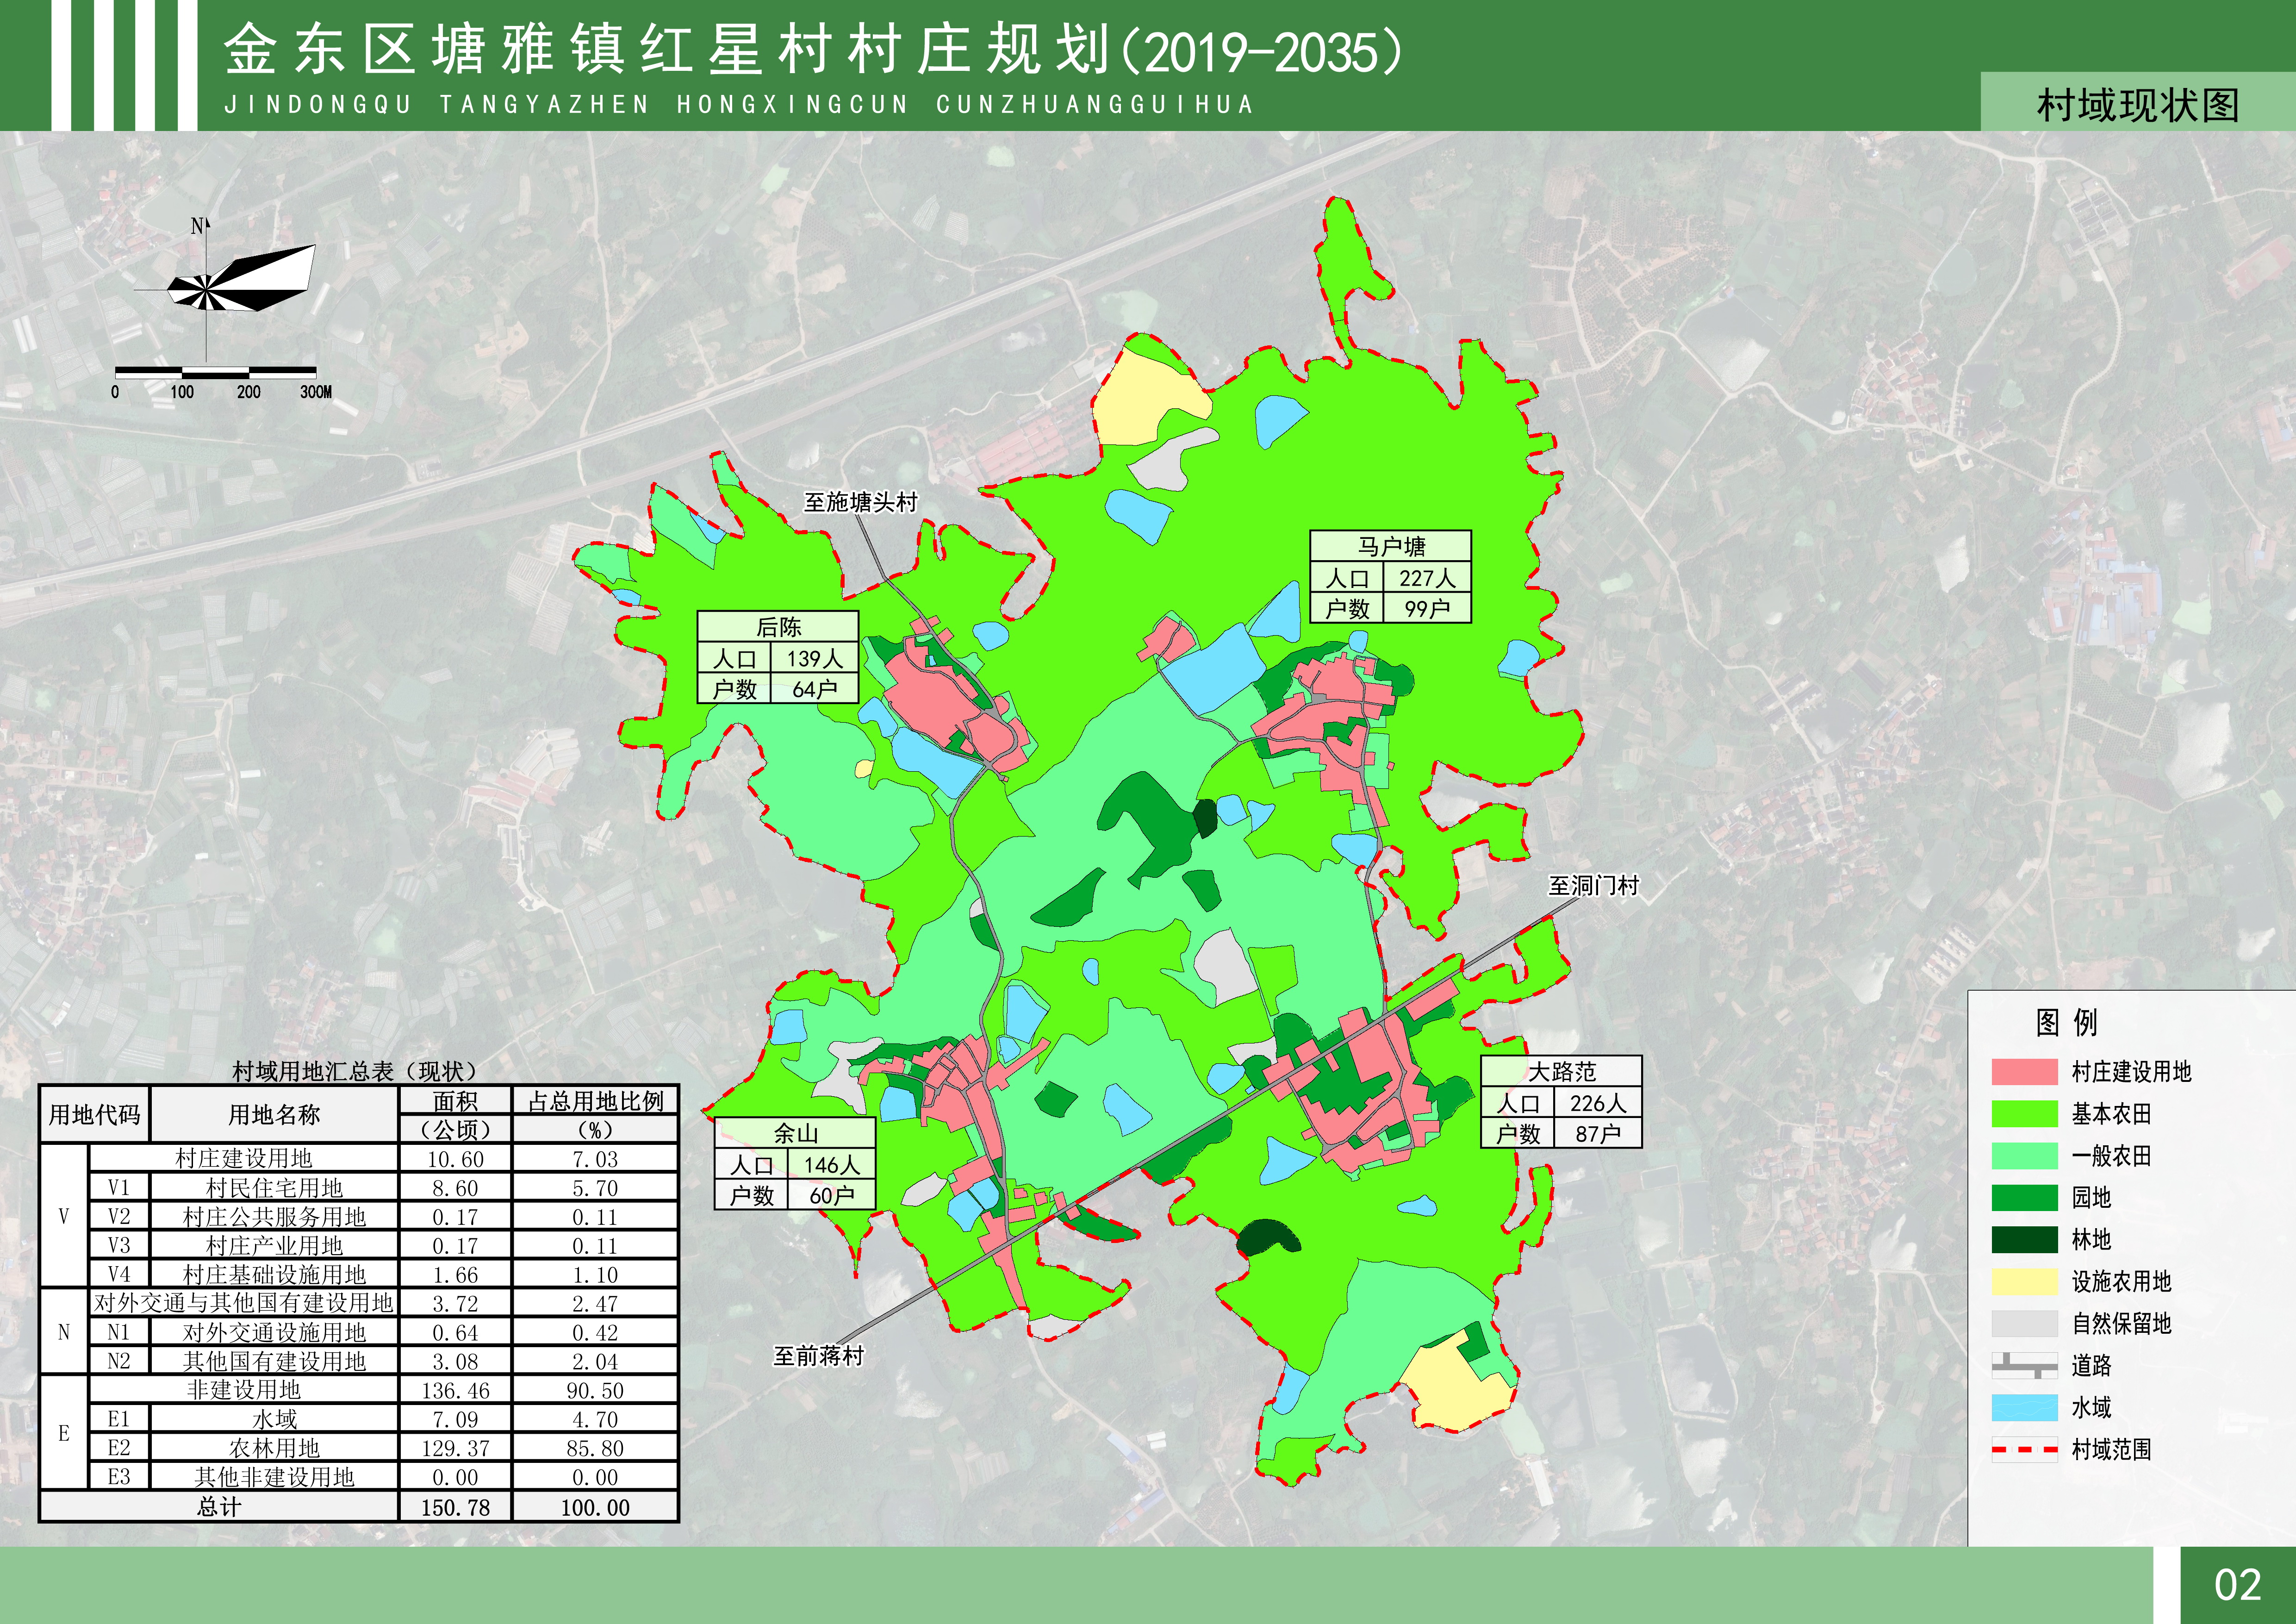Click the 用地名称 table header
This screenshot has height=1624, width=2296.
click(x=274, y=1115)
